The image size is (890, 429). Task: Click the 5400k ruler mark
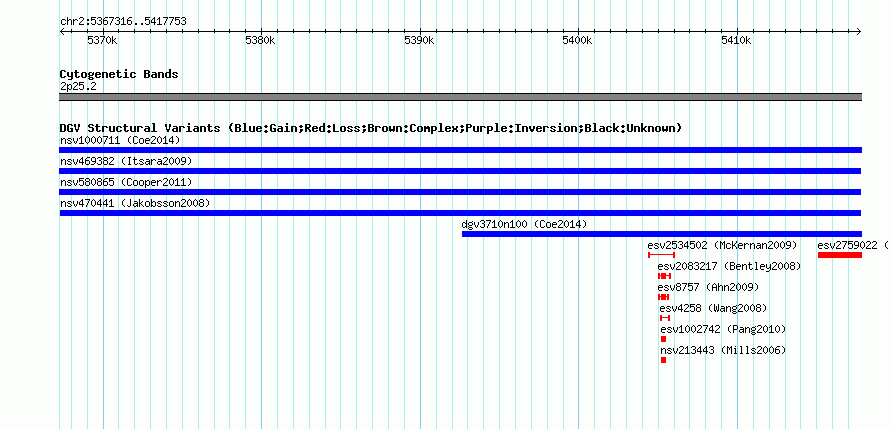point(578,40)
